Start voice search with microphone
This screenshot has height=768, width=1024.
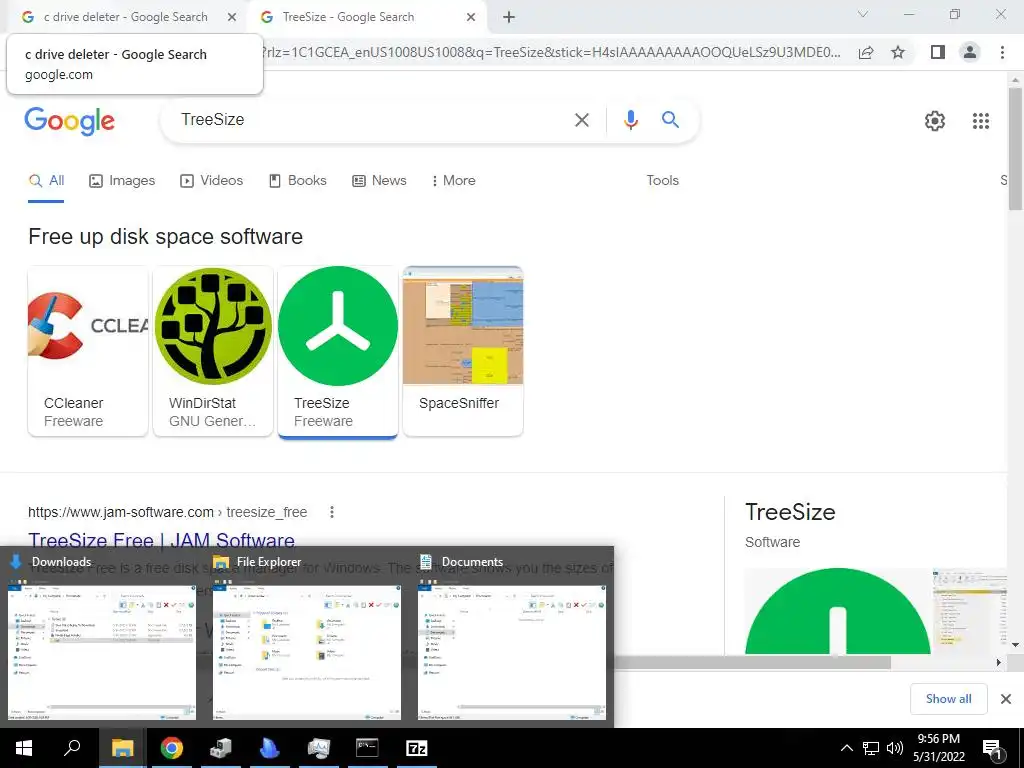pyautogui.click(x=630, y=120)
